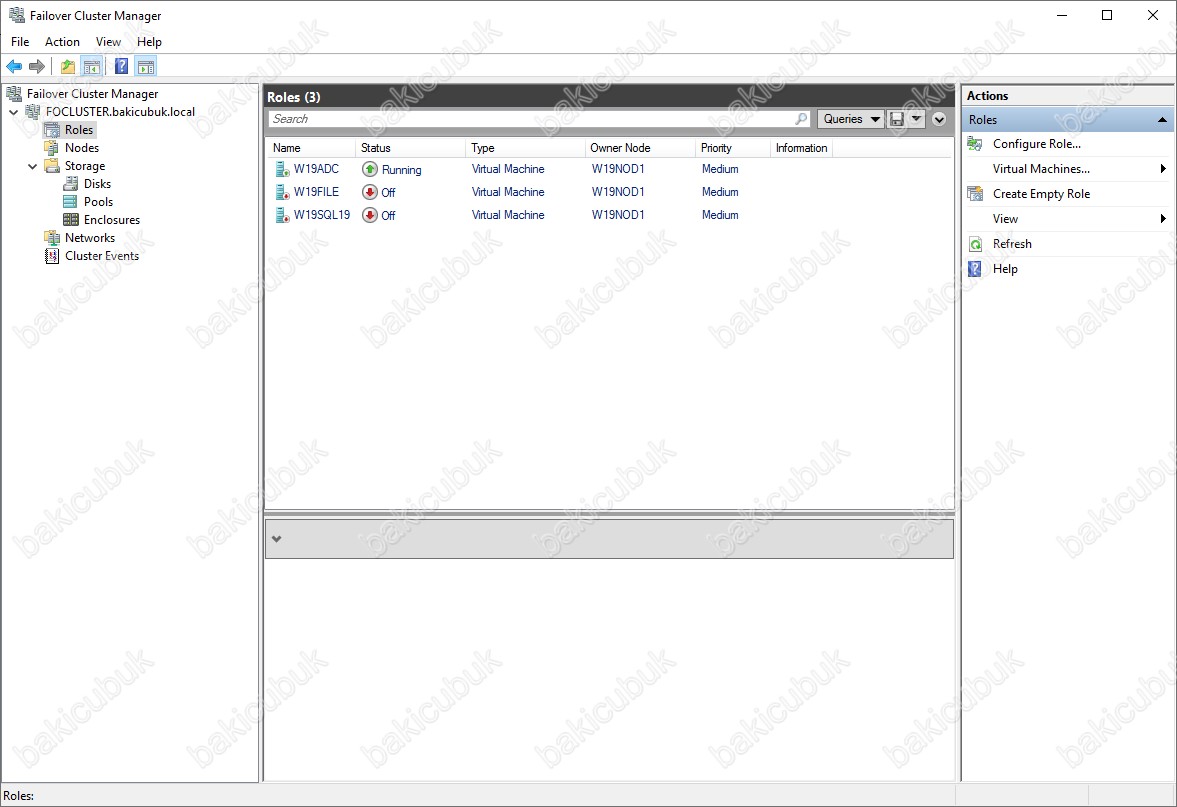Click the blue Help toolbar icon
This screenshot has height=807, width=1177.
click(122, 66)
